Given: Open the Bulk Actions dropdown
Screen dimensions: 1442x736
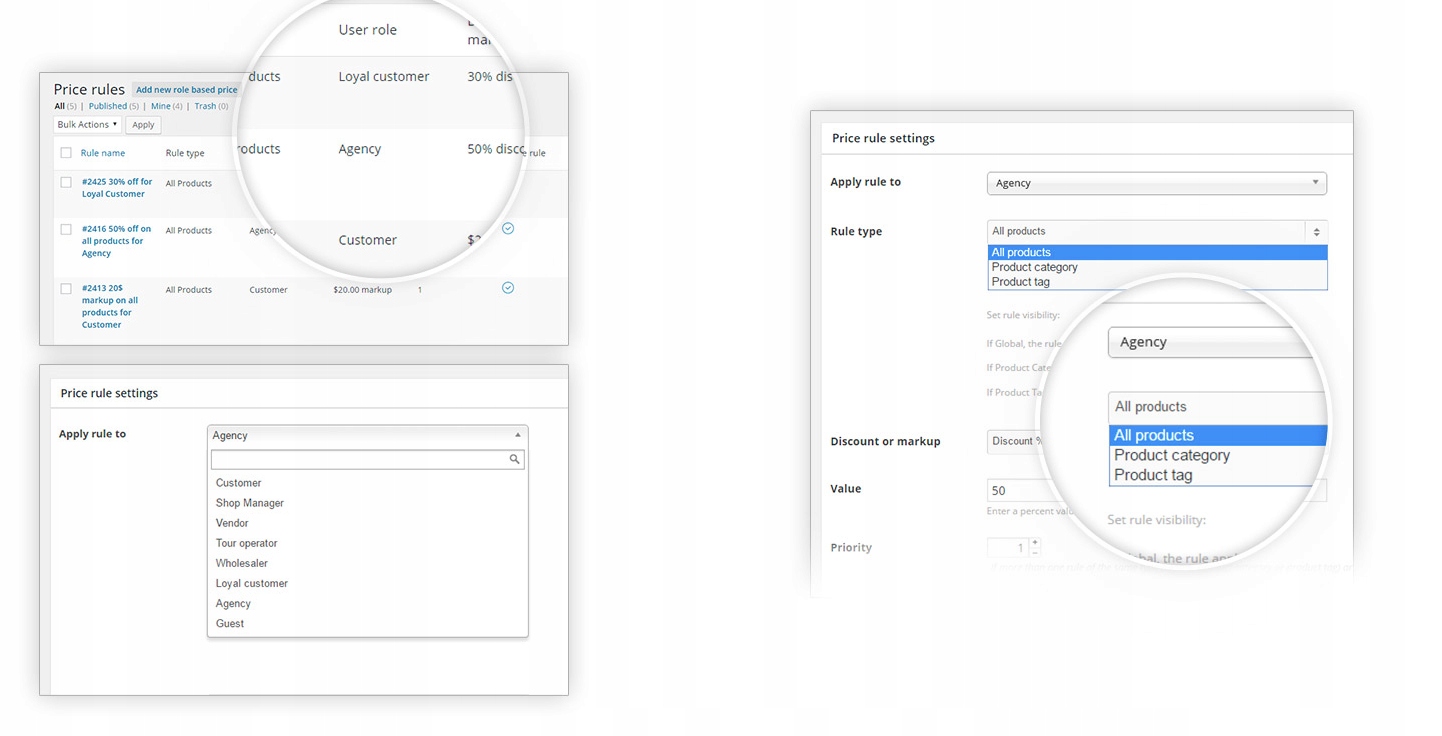Looking at the screenshot, I should [87, 125].
